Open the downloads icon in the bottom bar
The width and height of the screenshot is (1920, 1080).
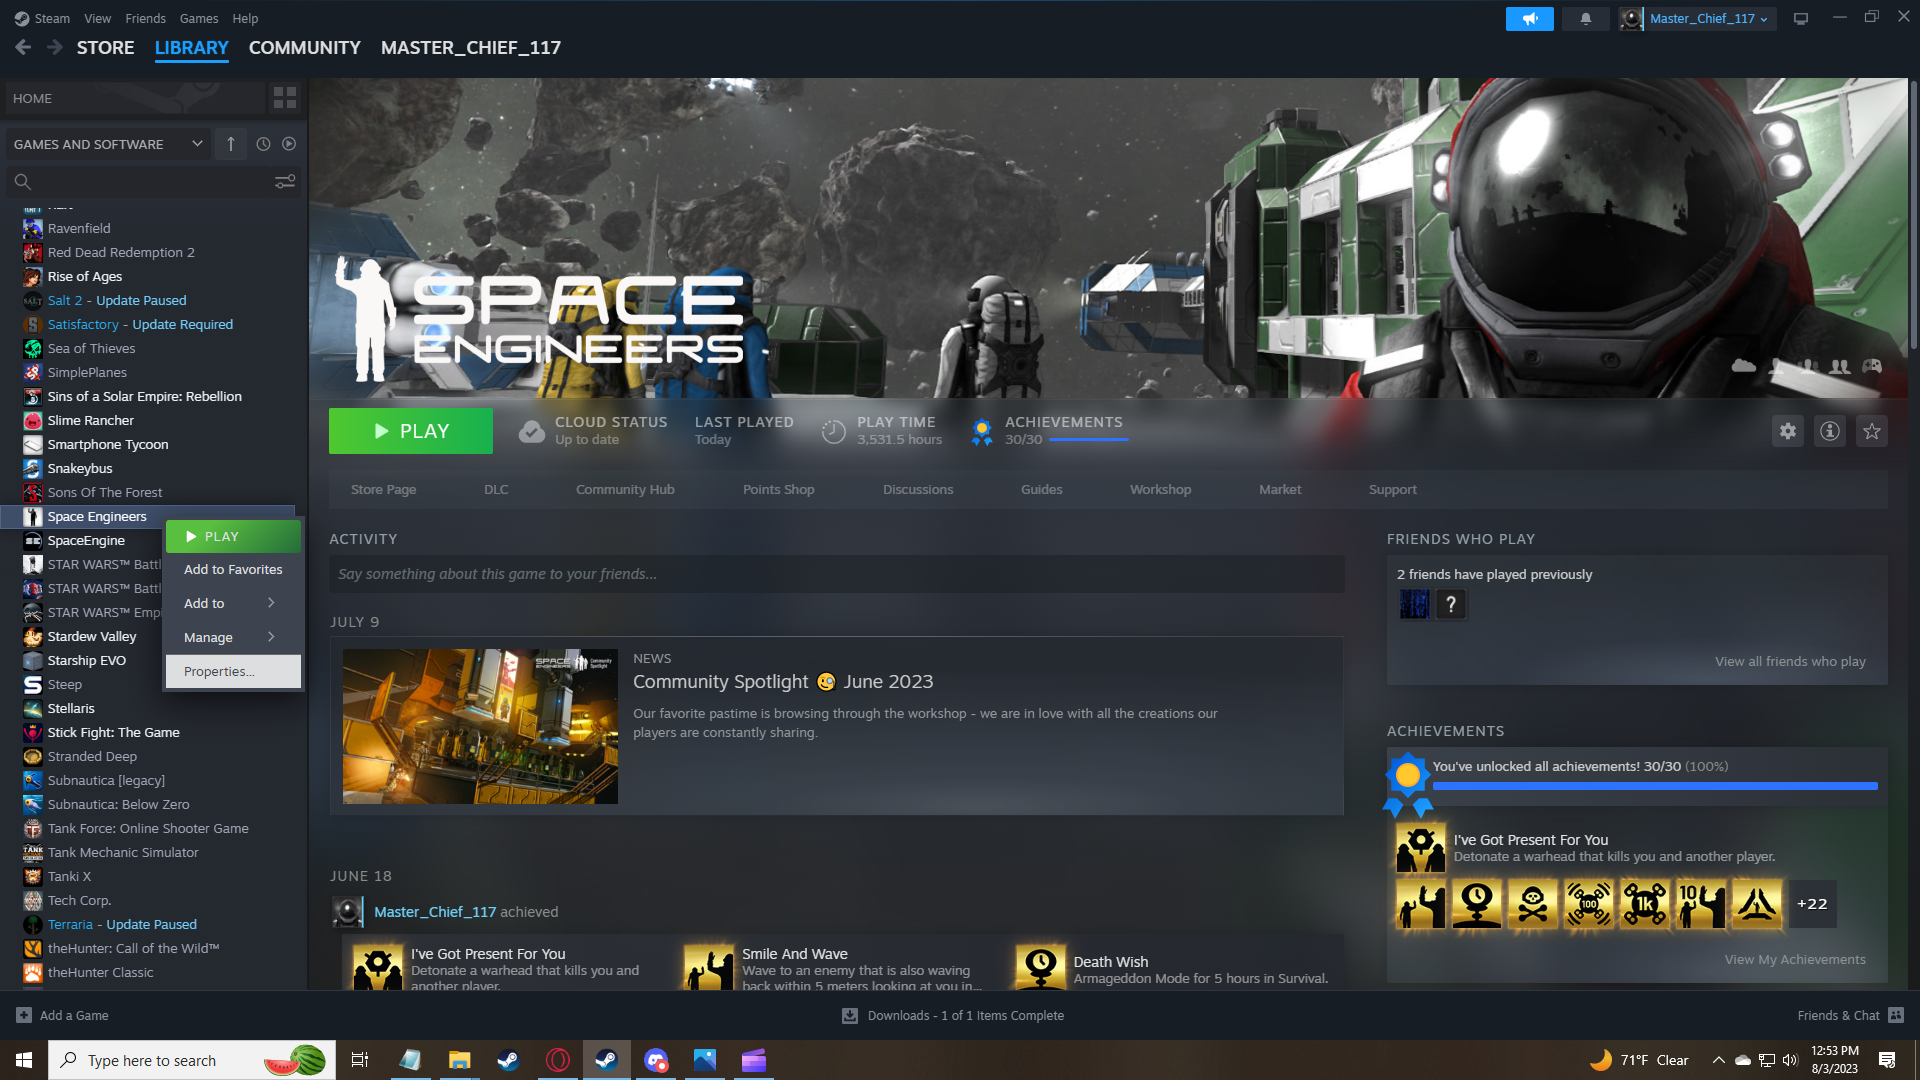point(850,1015)
